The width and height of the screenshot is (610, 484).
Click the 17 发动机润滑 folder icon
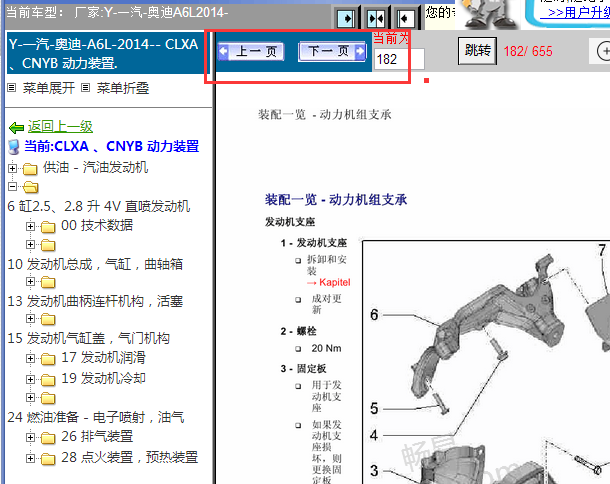point(48,359)
